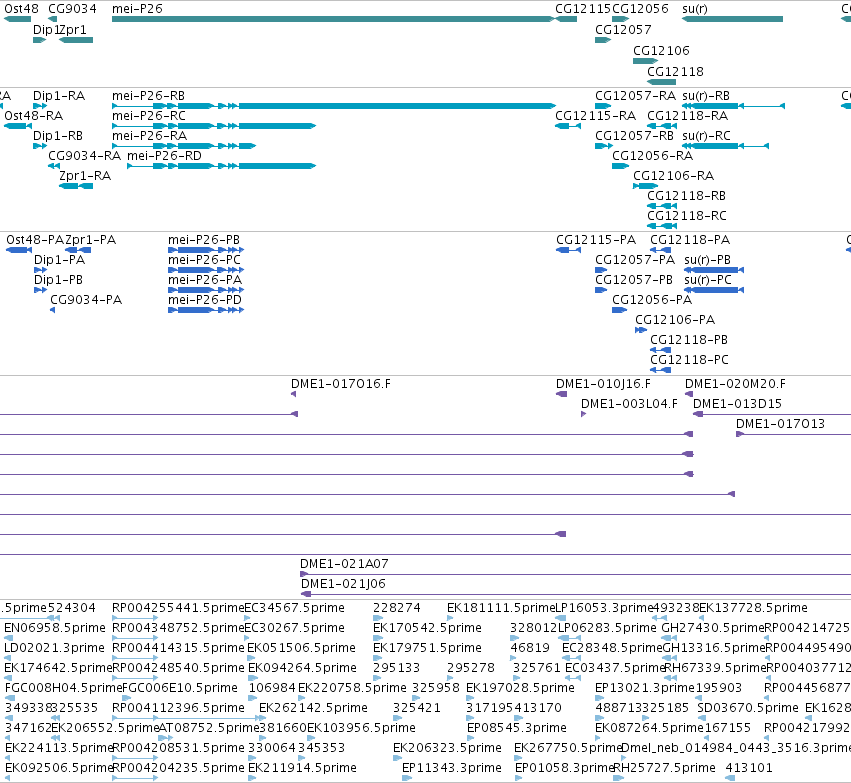Select the CG12106 gene label
The width and height of the screenshot is (851, 783).
pyautogui.click(x=661, y=51)
